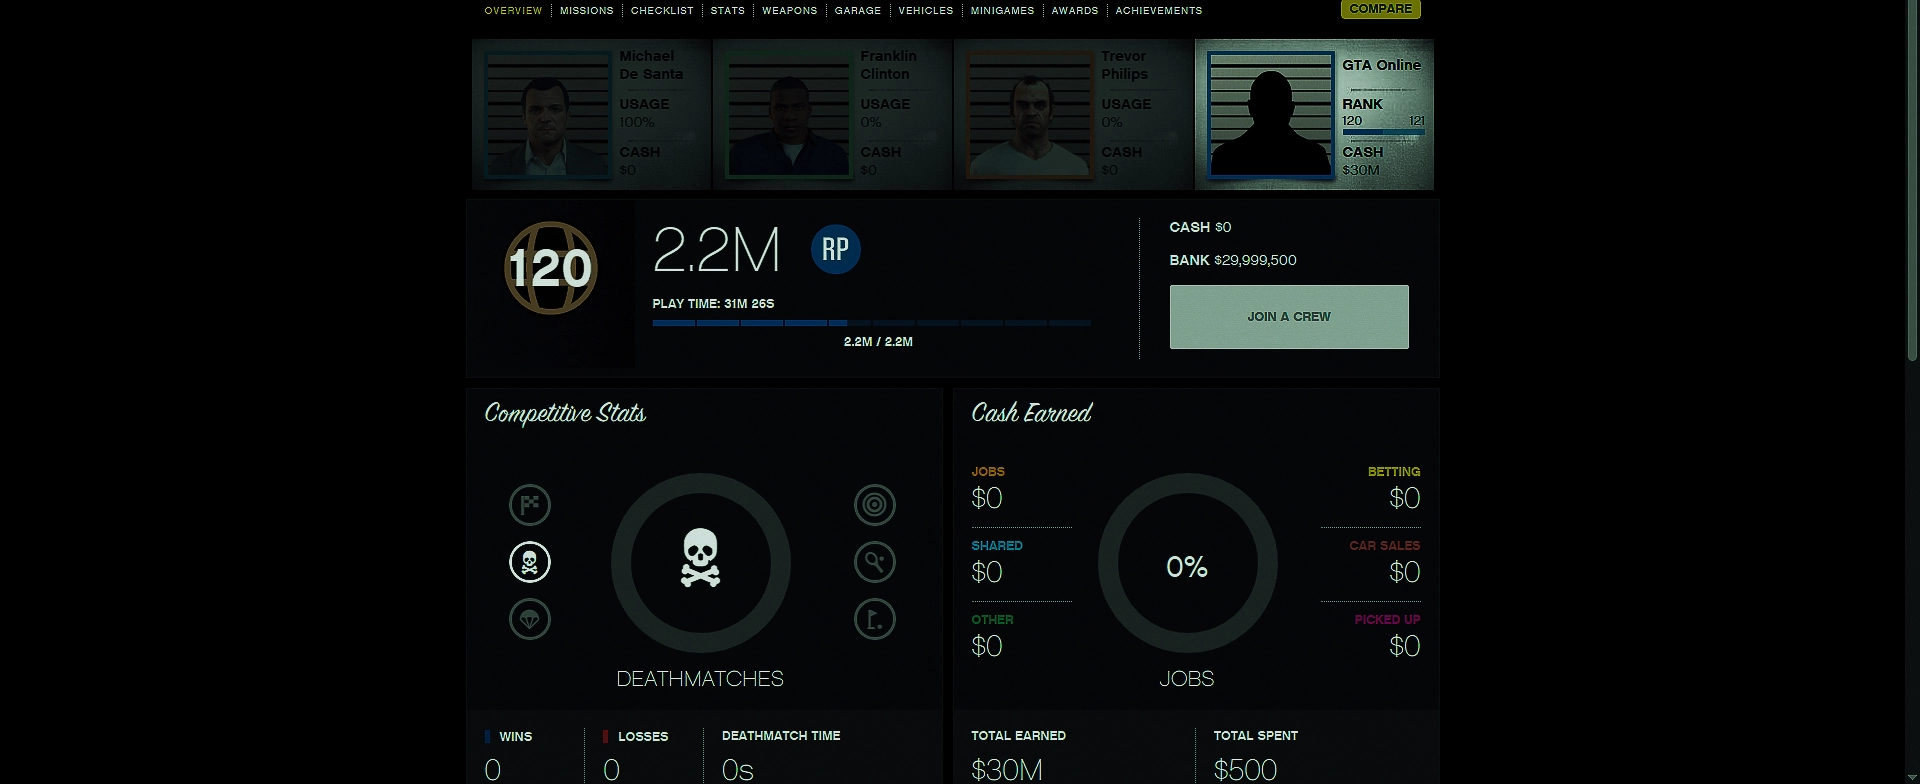
Task: Click the Shared cash earned value
Action: (987, 572)
